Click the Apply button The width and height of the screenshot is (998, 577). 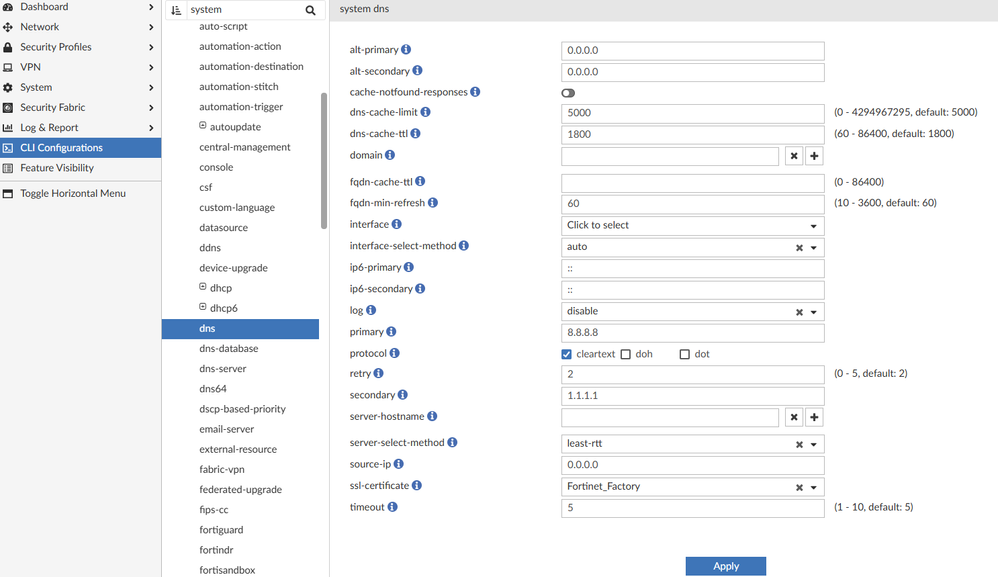[x=725, y=566]
